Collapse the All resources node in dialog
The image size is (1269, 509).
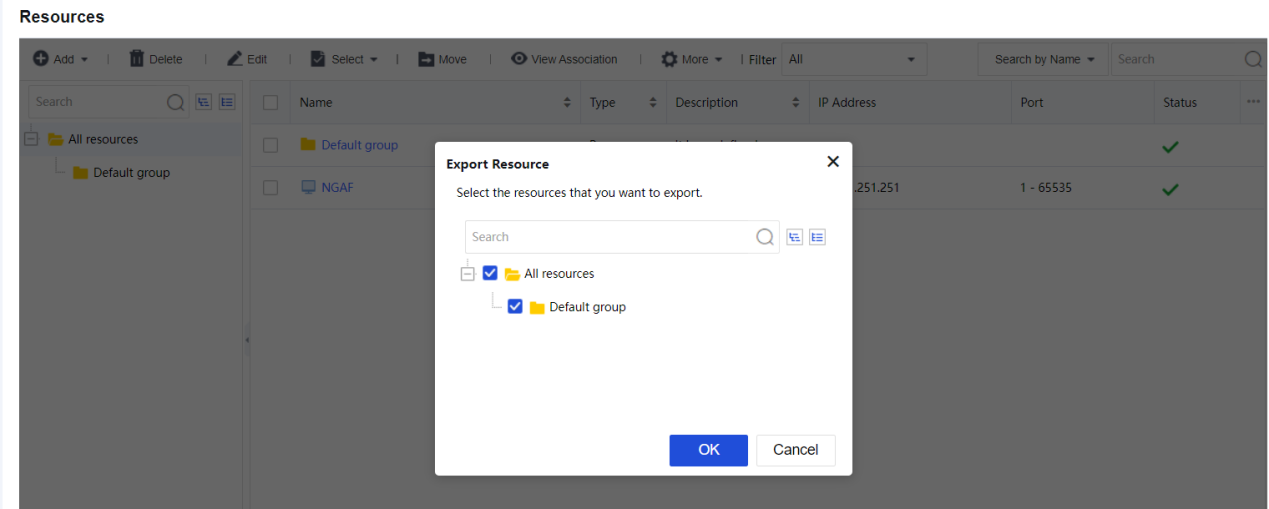467,274
